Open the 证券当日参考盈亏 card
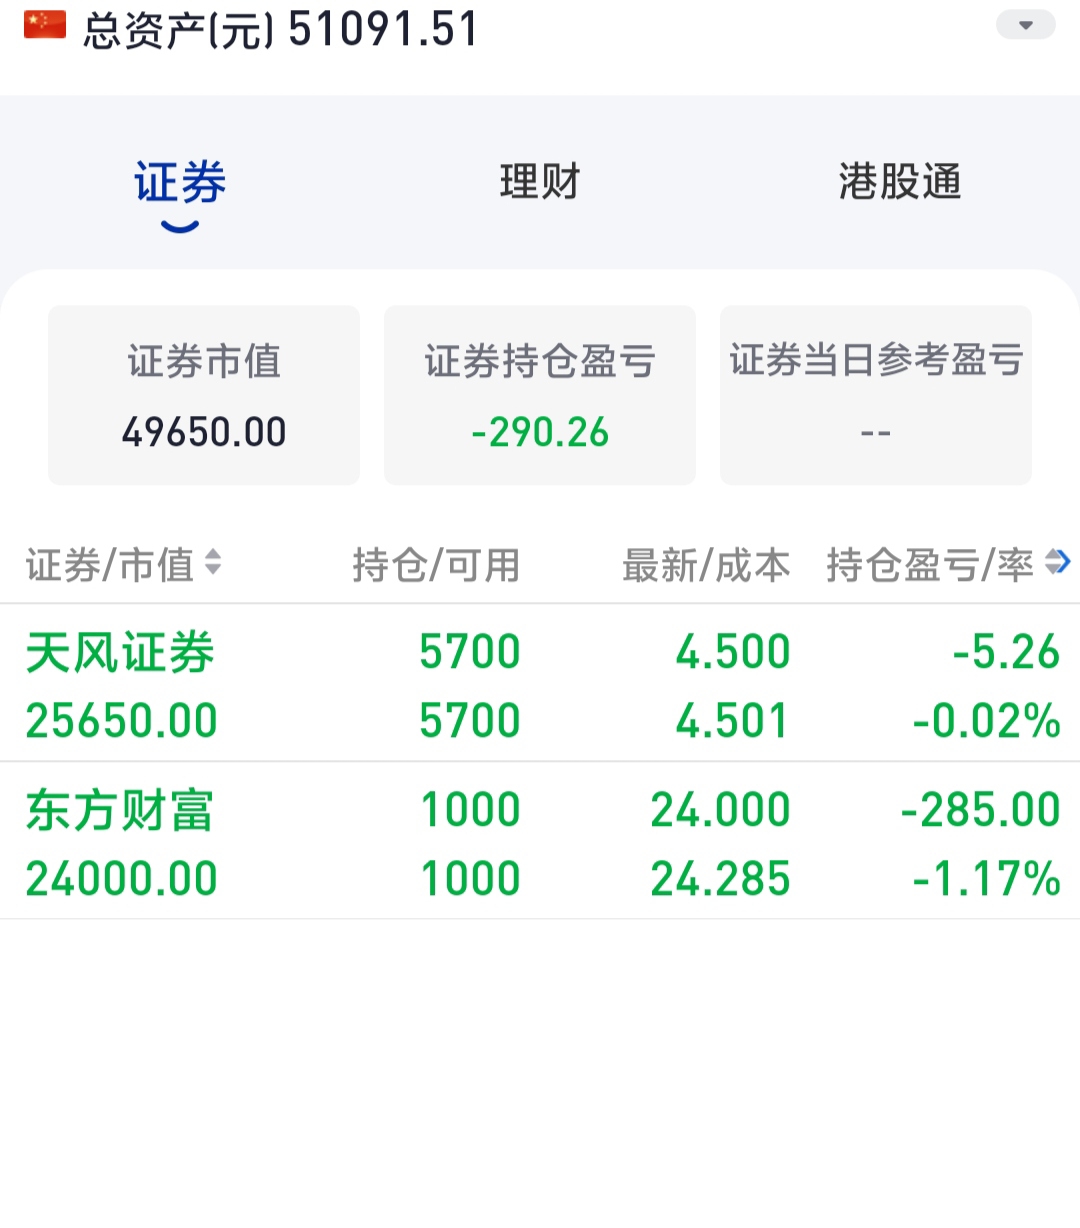 [876, 395]
